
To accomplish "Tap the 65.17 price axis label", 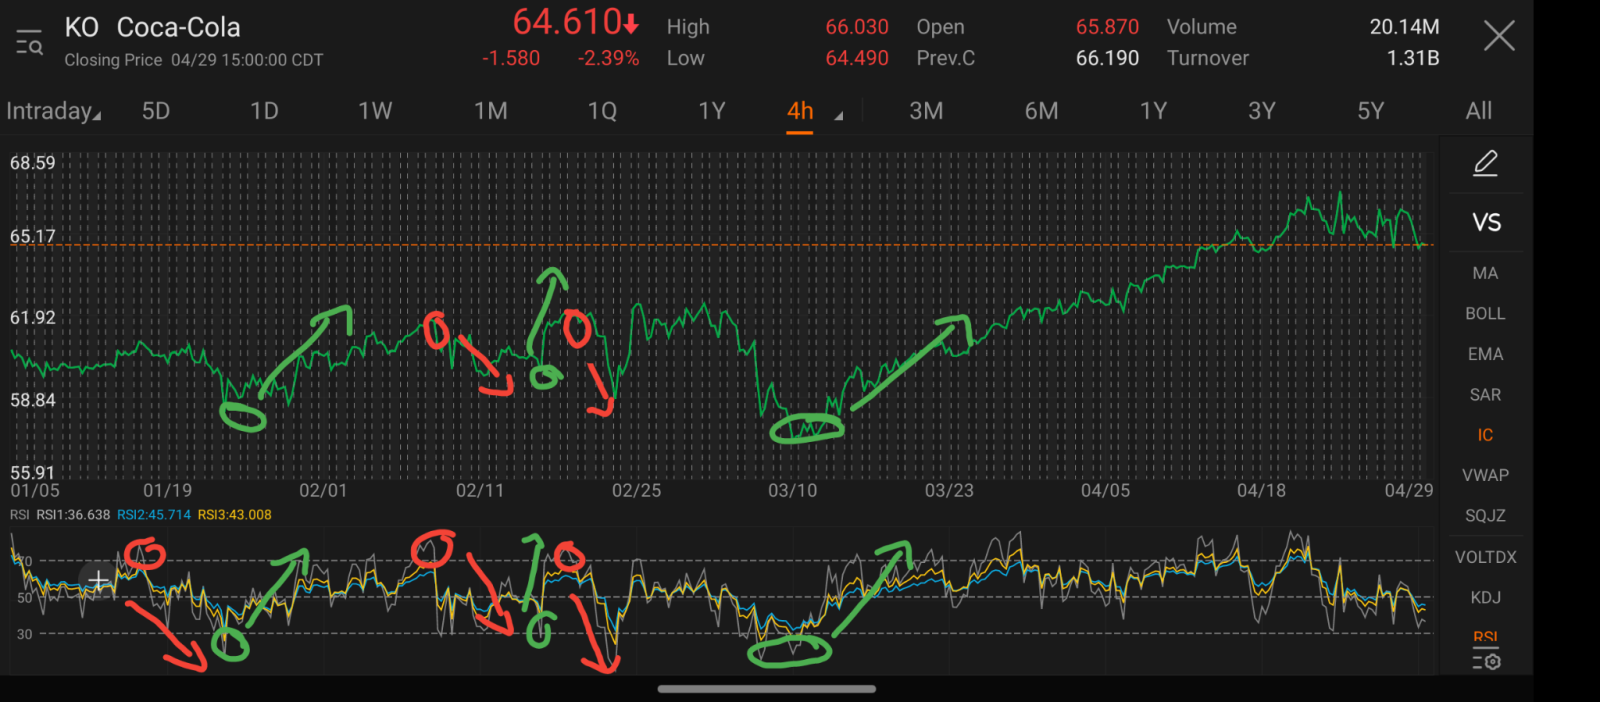I will click(x=33, y=236).
